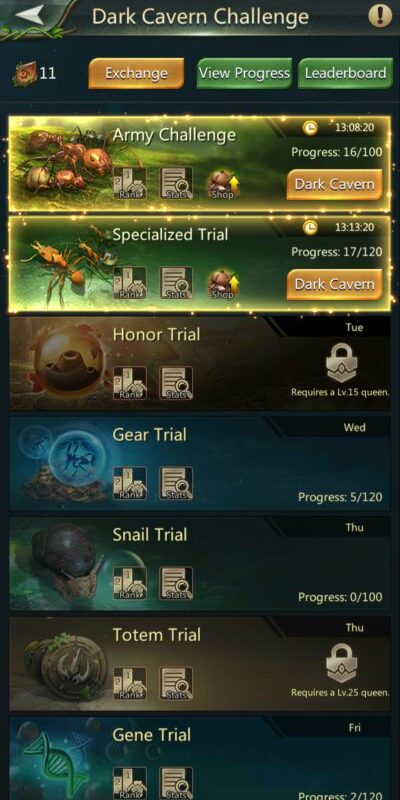Enter Dark Cavern for Army Challenge
The height and width of the screenshot is (800, 400).
[x=335, y=184]
